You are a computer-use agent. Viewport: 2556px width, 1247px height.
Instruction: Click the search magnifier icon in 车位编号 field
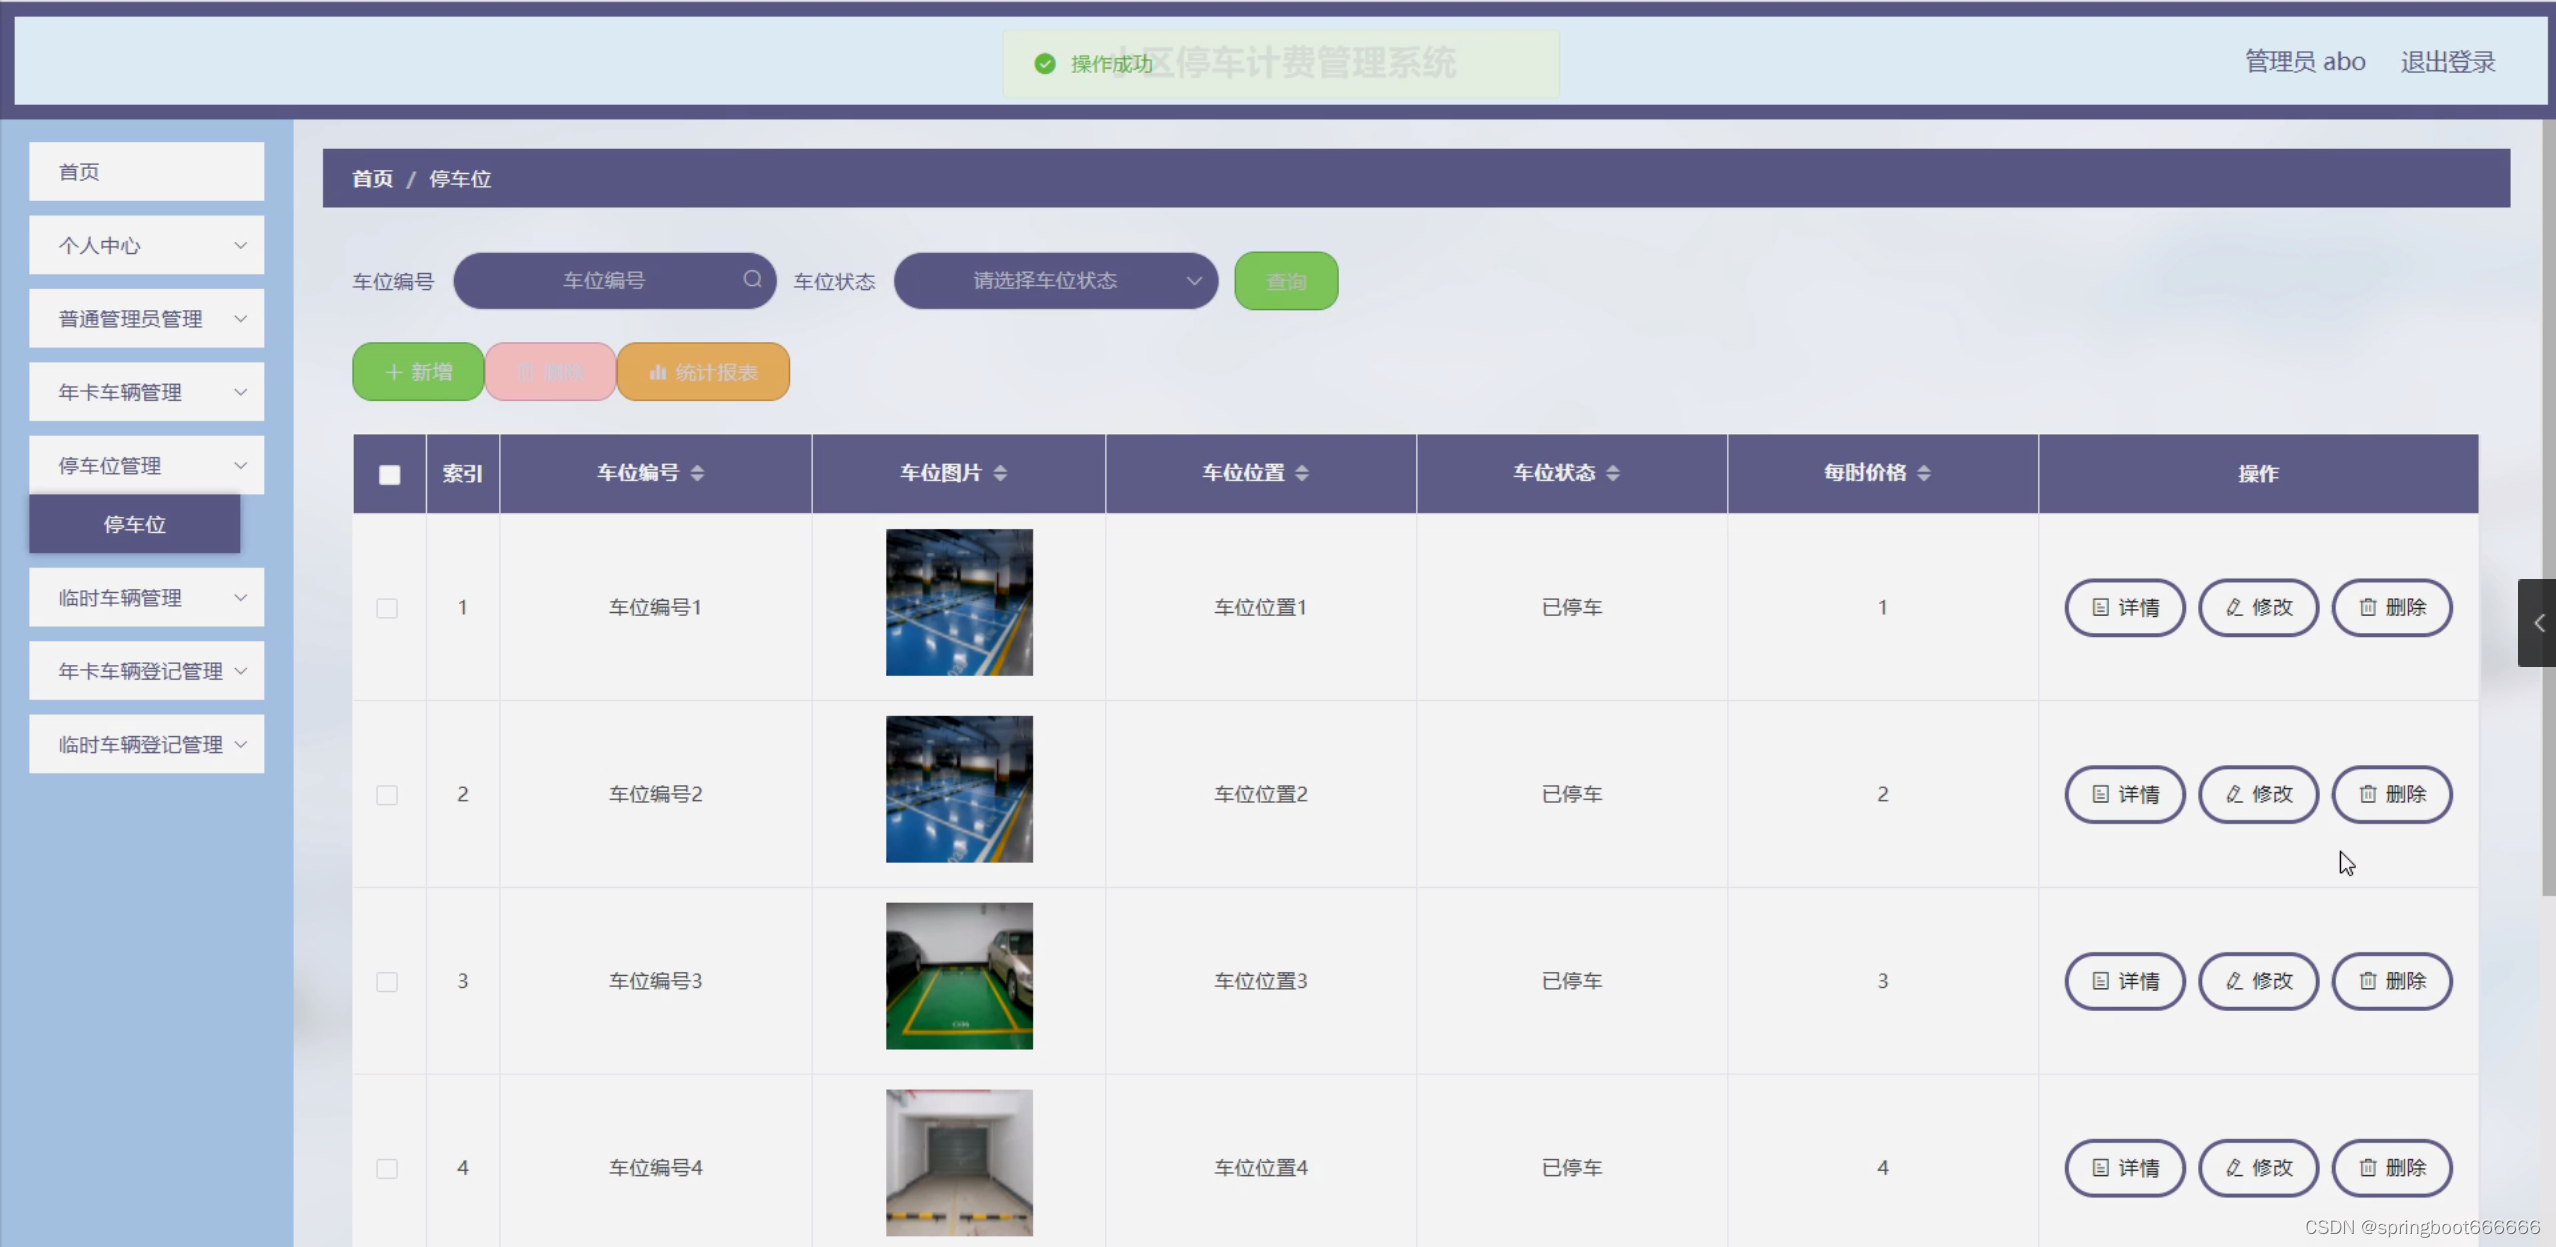pyautogui.click(x=752, y=280)
